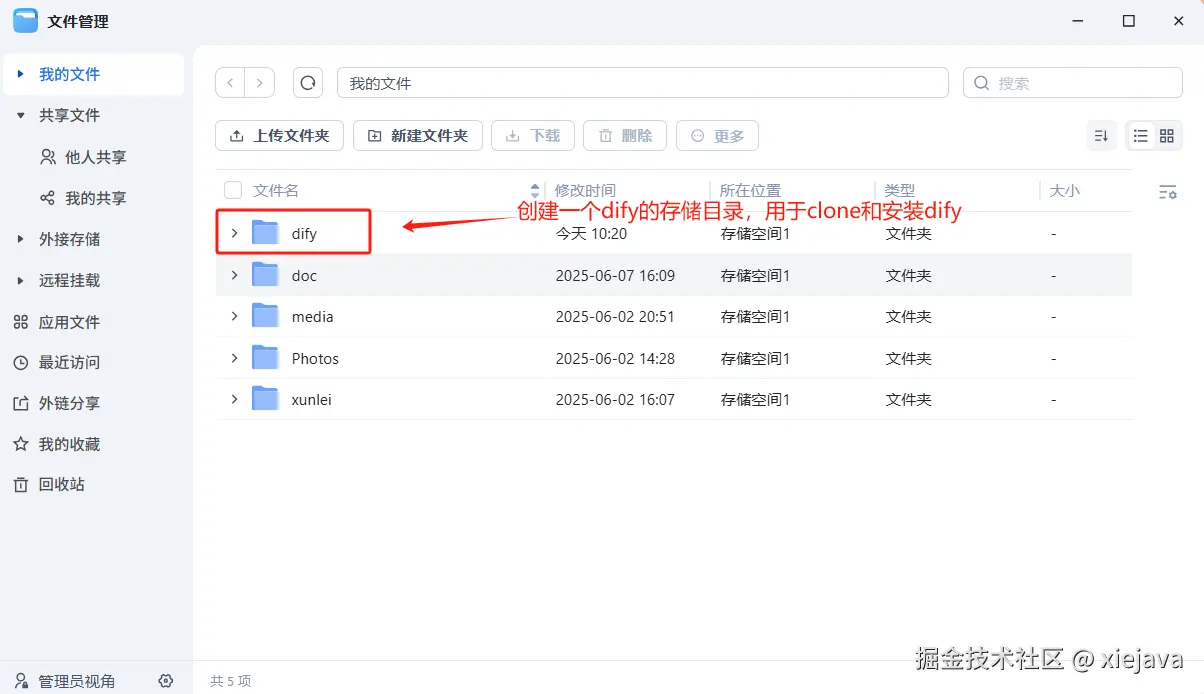1204x694 pixels.
Task: Click the date 2025-06-02 16:07
Action: (615, 399)
